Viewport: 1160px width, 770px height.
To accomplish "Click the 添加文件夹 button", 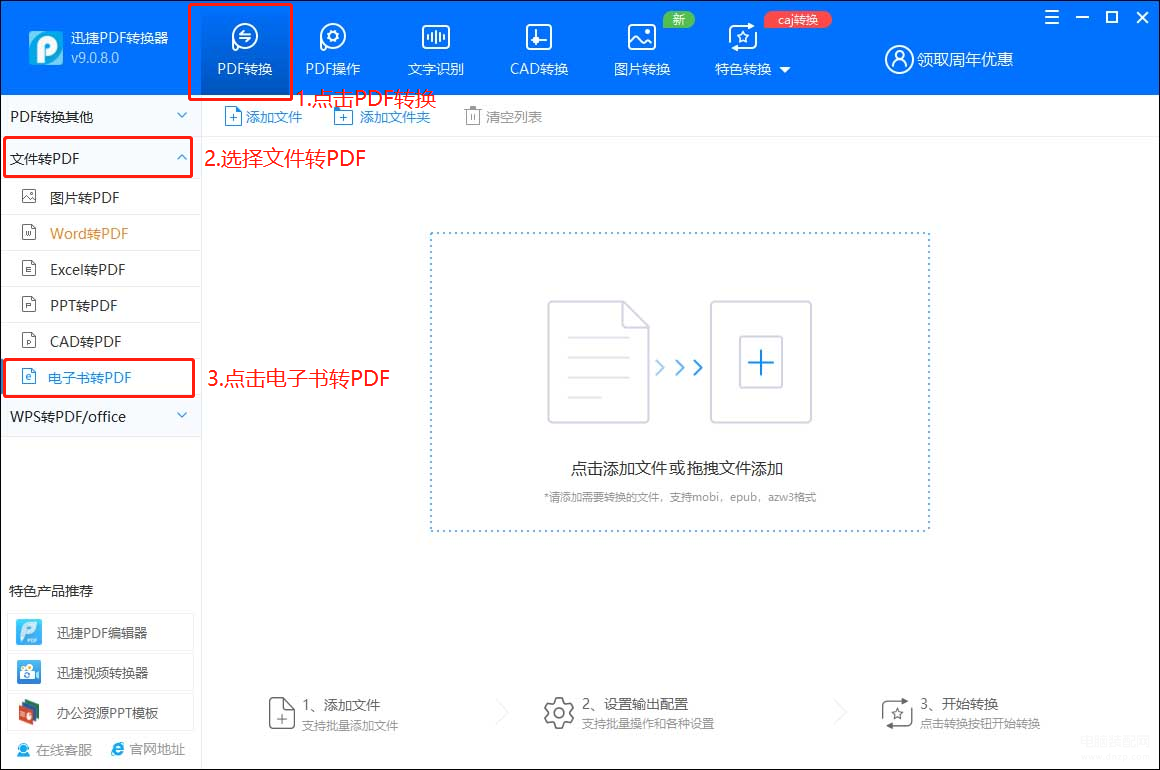I will point(382,117).
